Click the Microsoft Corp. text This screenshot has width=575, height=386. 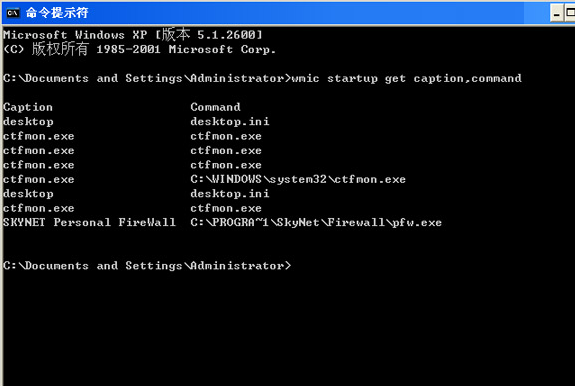click(222, 49)
